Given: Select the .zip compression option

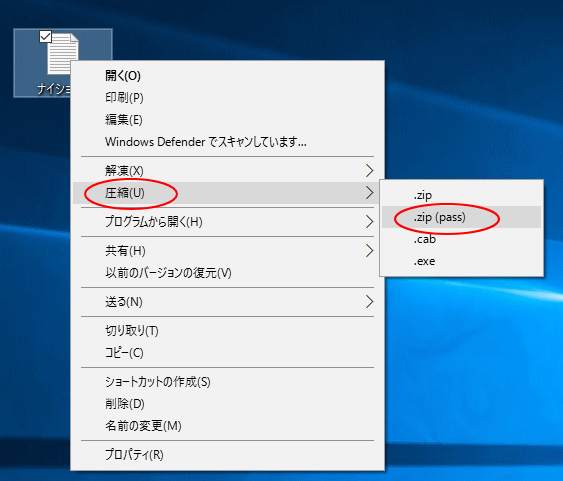Looking at the screenshot, I should click(x=461, y=195).
